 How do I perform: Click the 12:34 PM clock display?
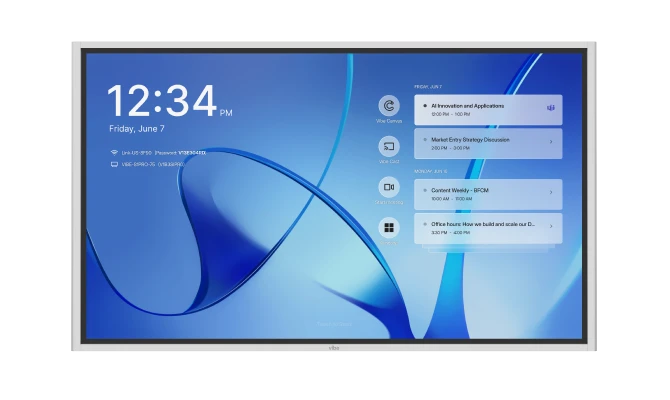165,102
